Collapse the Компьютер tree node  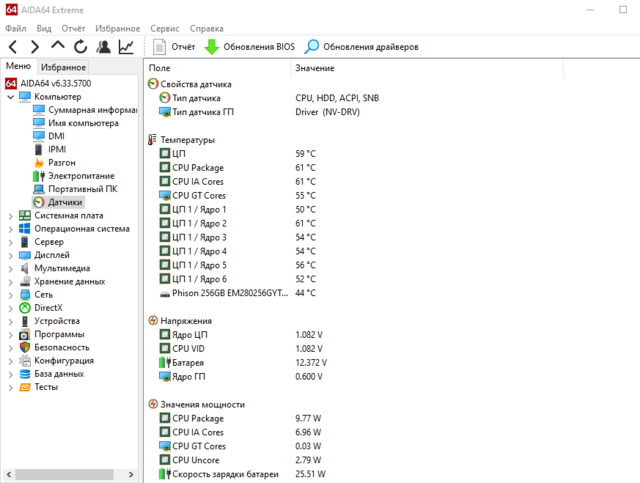11,96
